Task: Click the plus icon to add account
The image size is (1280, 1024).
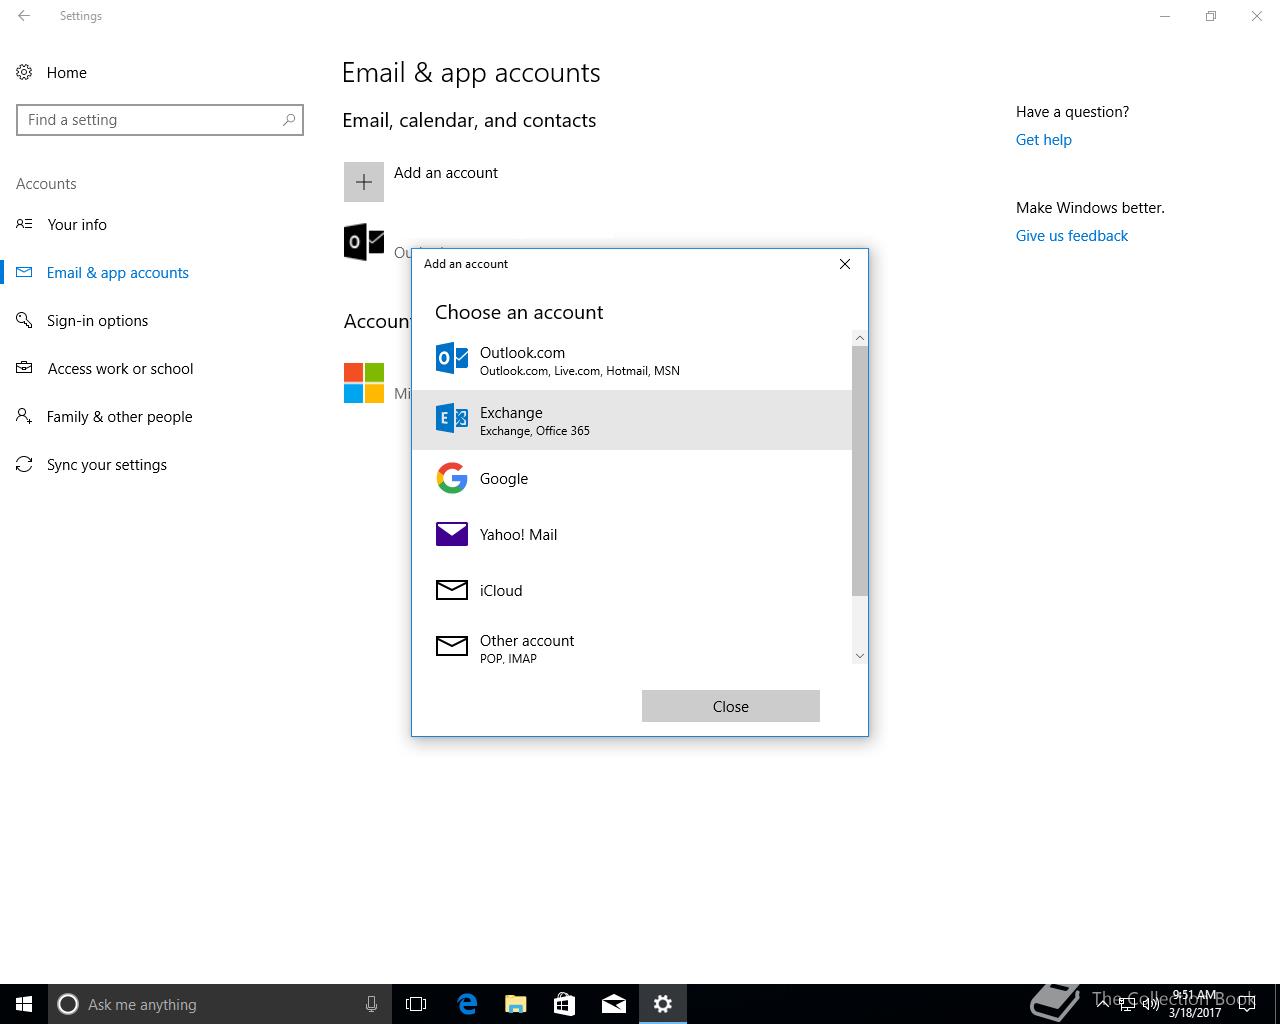Action: 364,182
